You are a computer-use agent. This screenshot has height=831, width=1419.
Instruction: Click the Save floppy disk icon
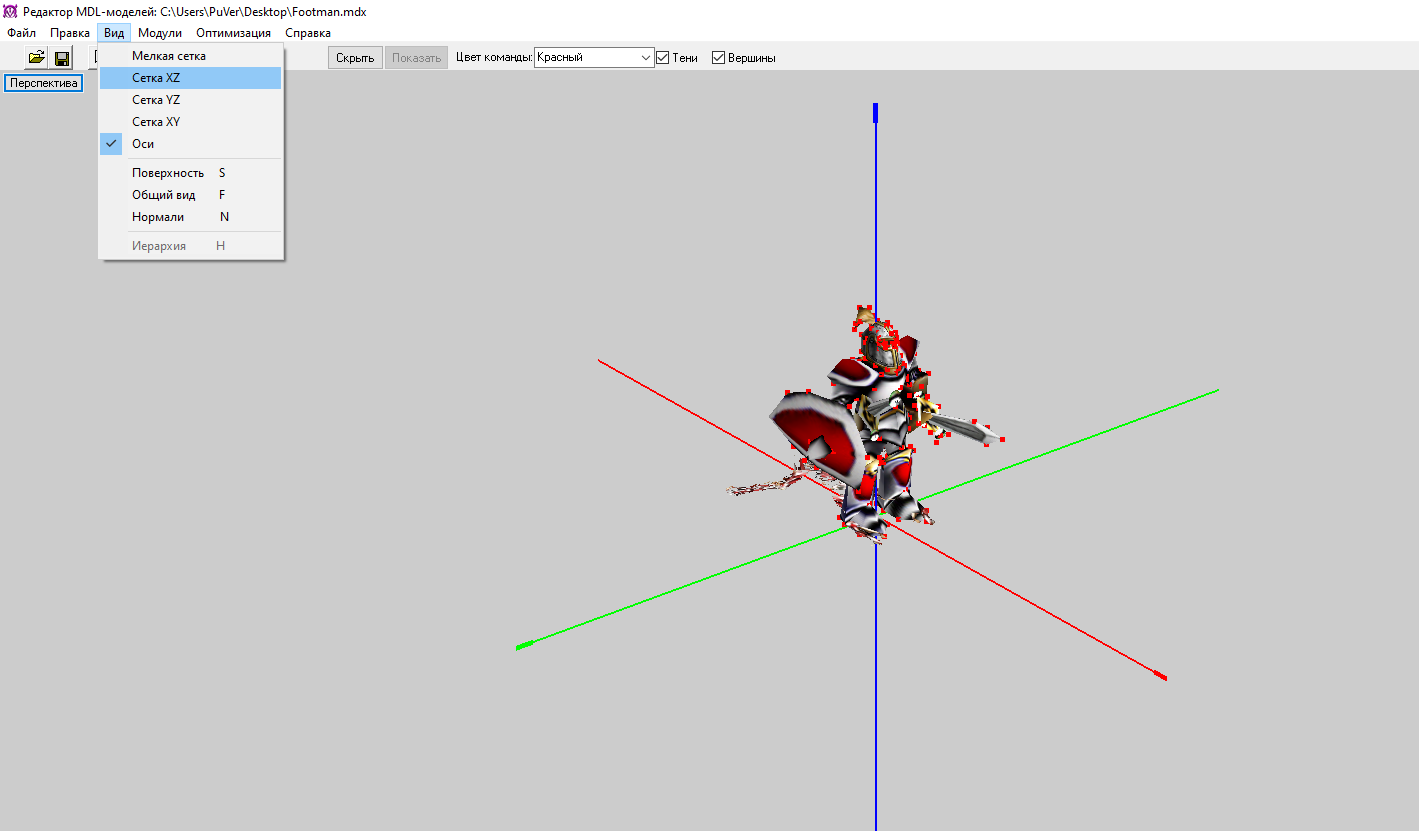(62, 58)
